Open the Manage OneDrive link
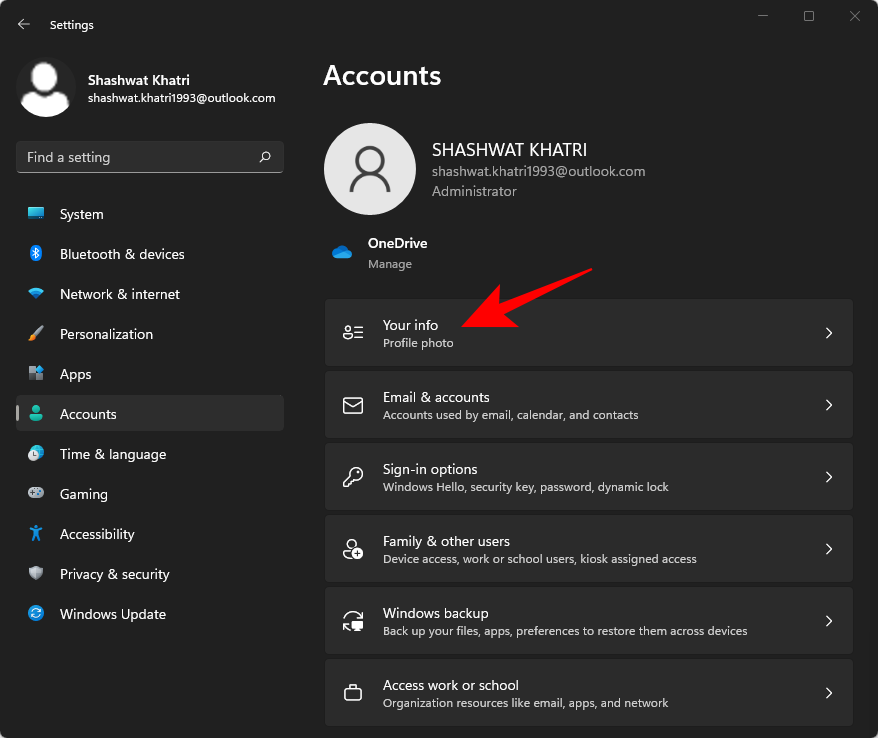Screen dimensions: 878x738 point(390,264)
